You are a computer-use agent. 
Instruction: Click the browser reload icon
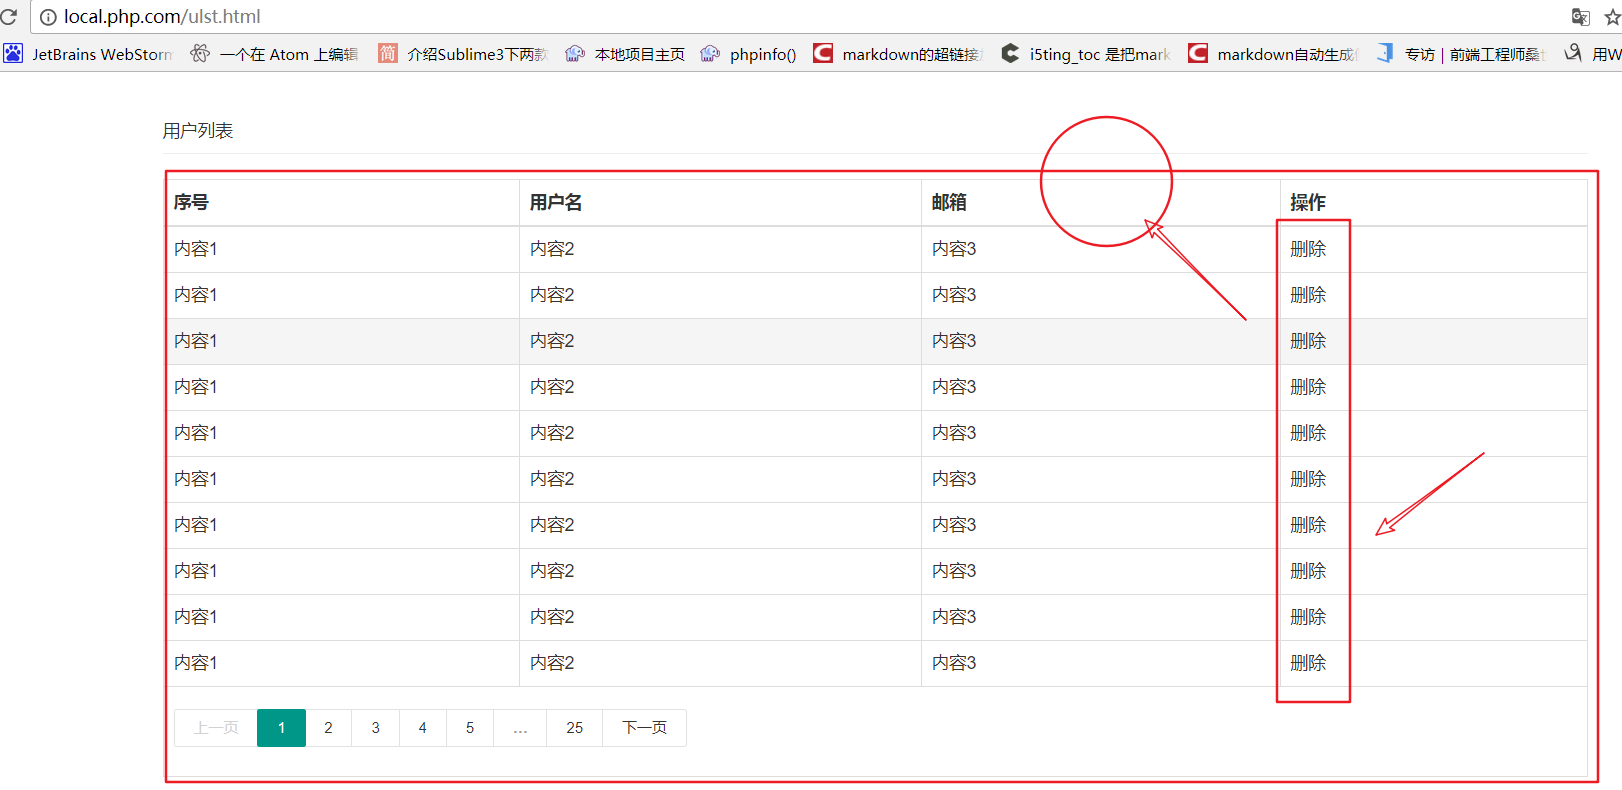(x=9, y=17)
